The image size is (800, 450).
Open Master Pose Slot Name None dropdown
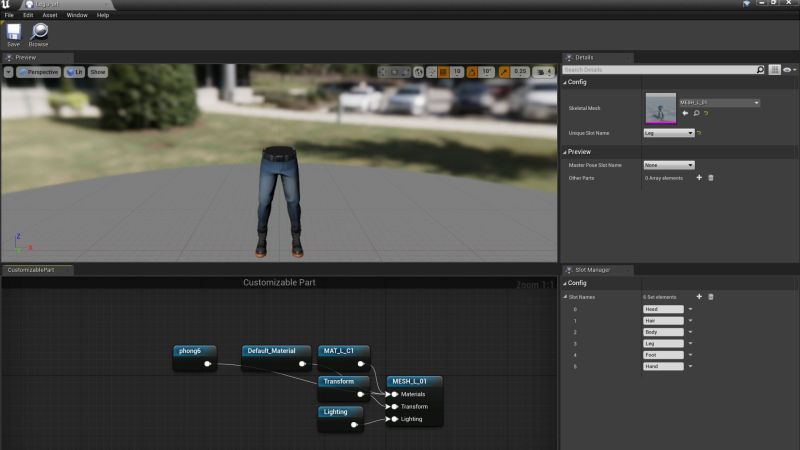point(669,165)
